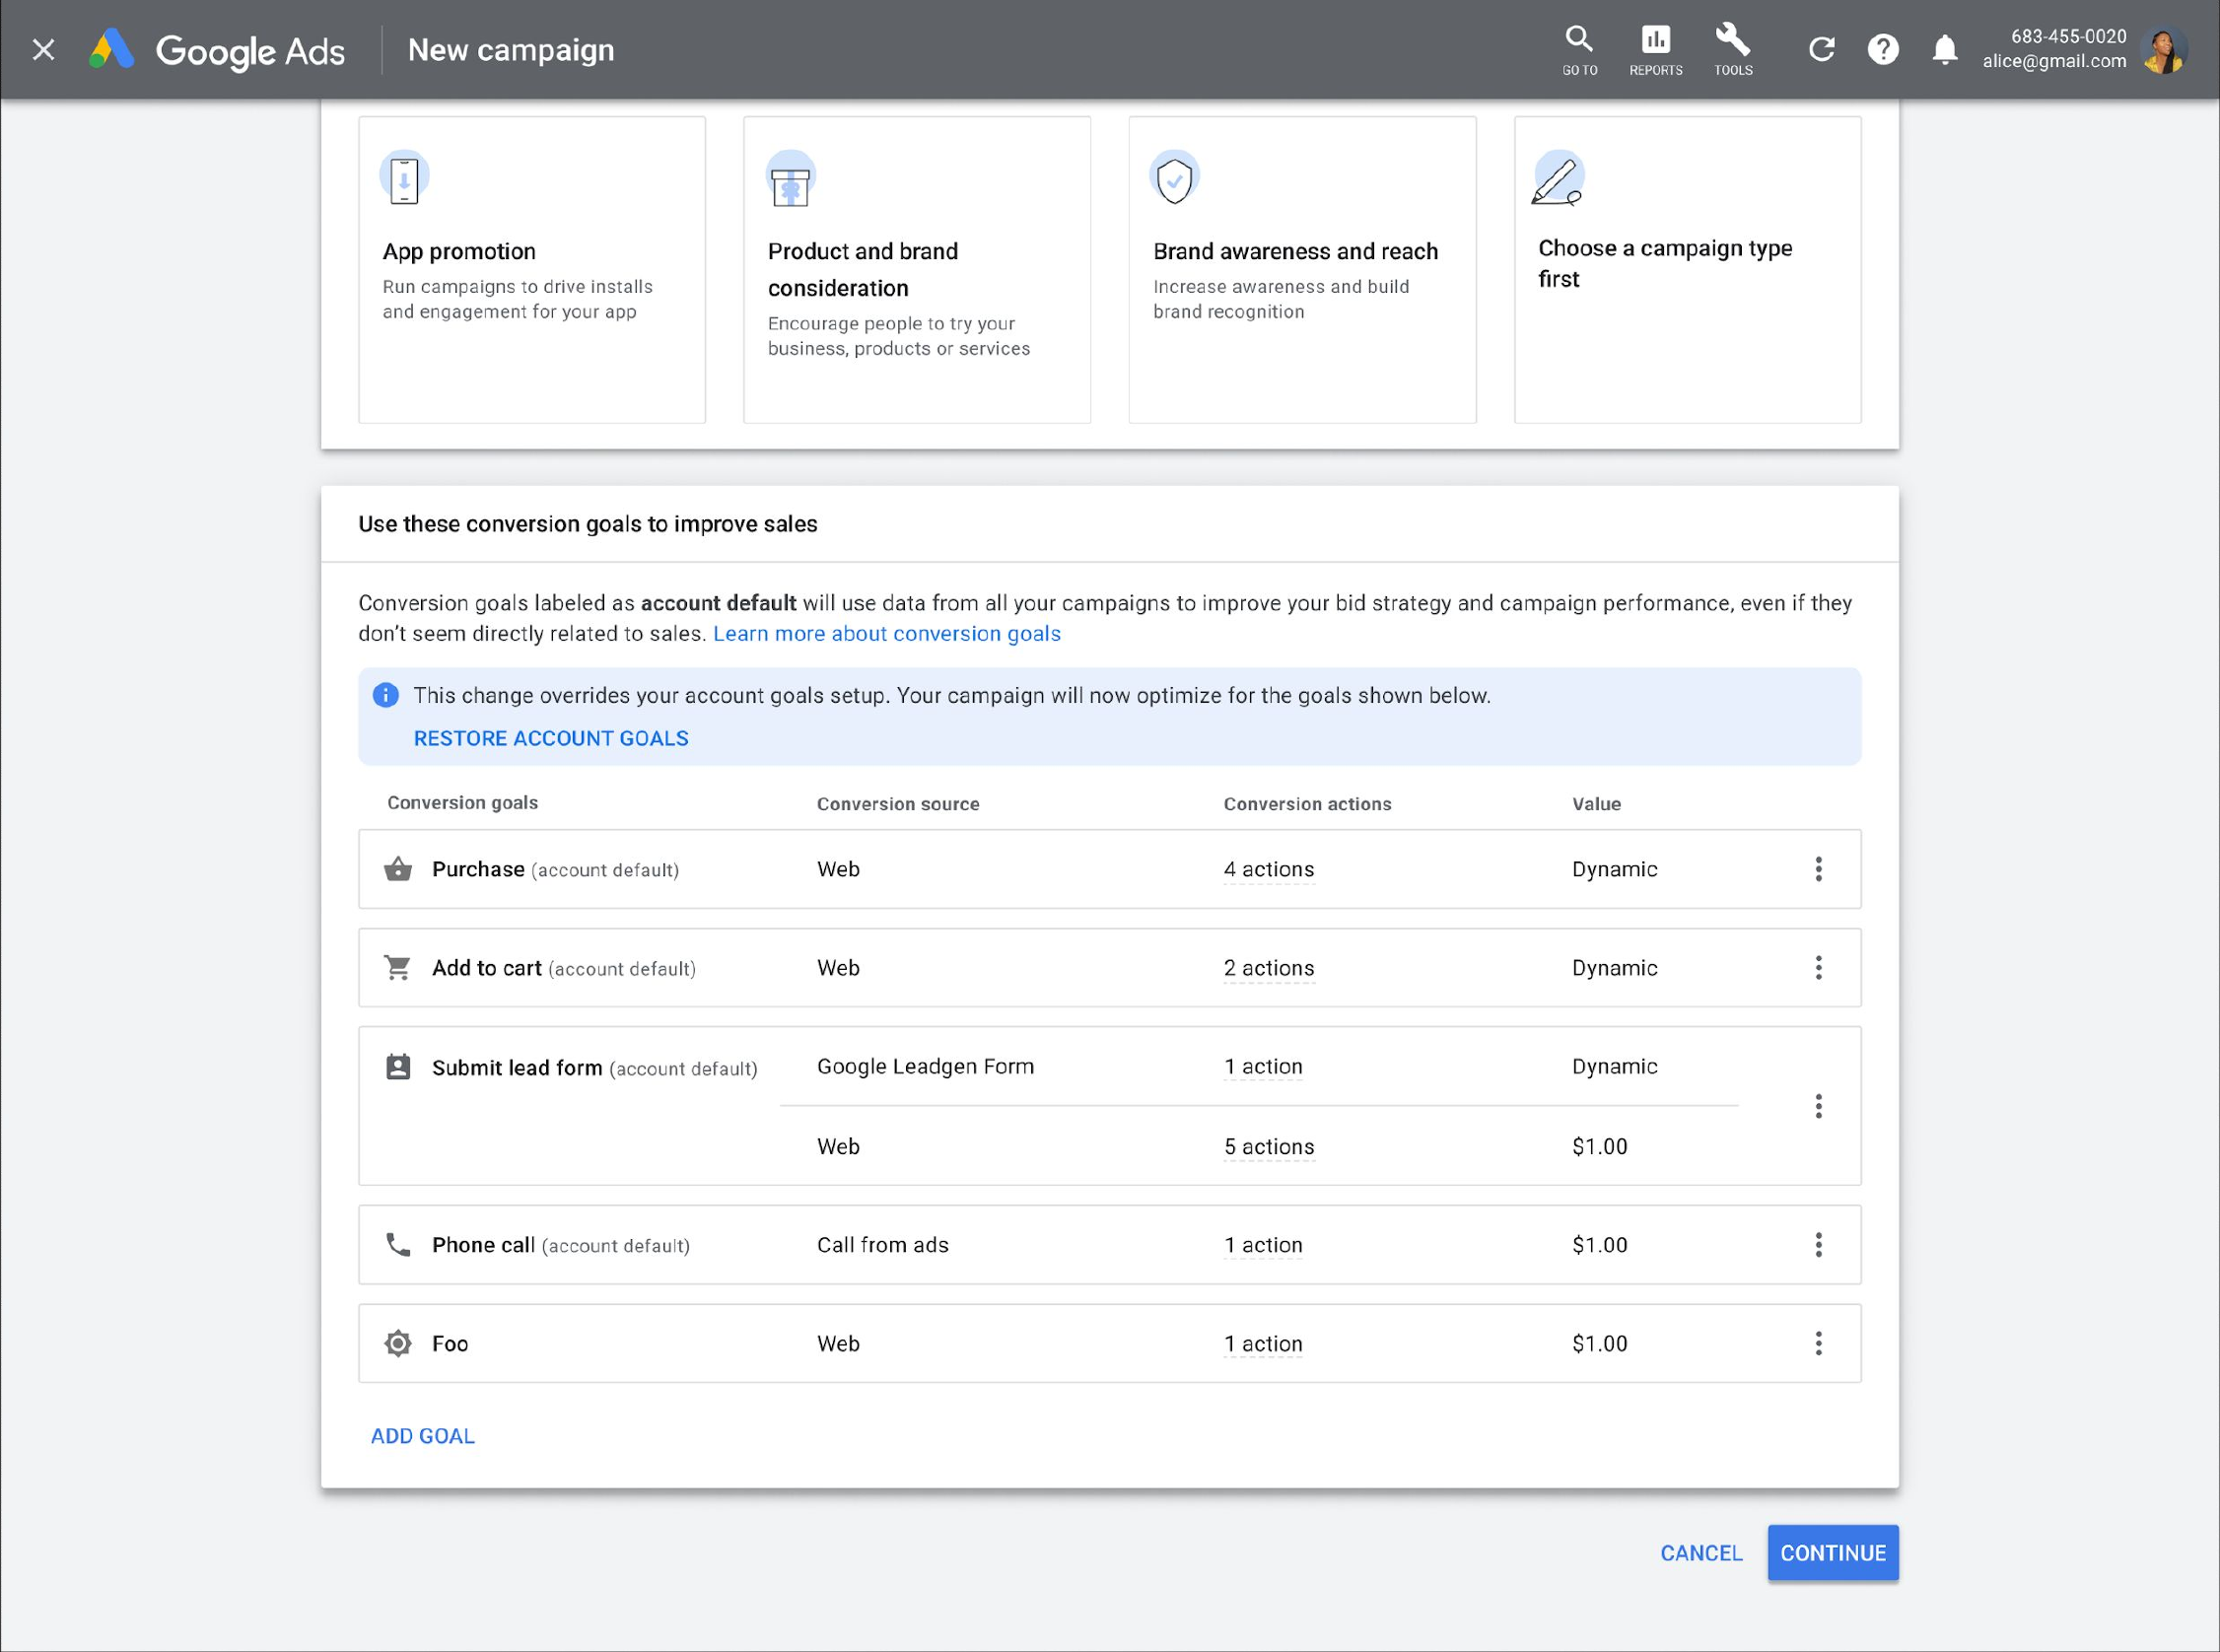Click the Add Goal button
Viewport: 2220px width, 1652px height.
[423, 1436]
